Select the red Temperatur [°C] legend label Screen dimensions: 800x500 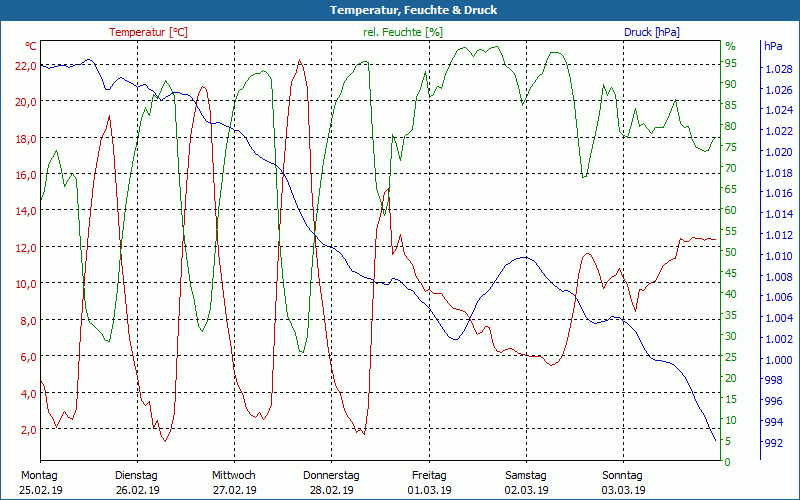148,32
